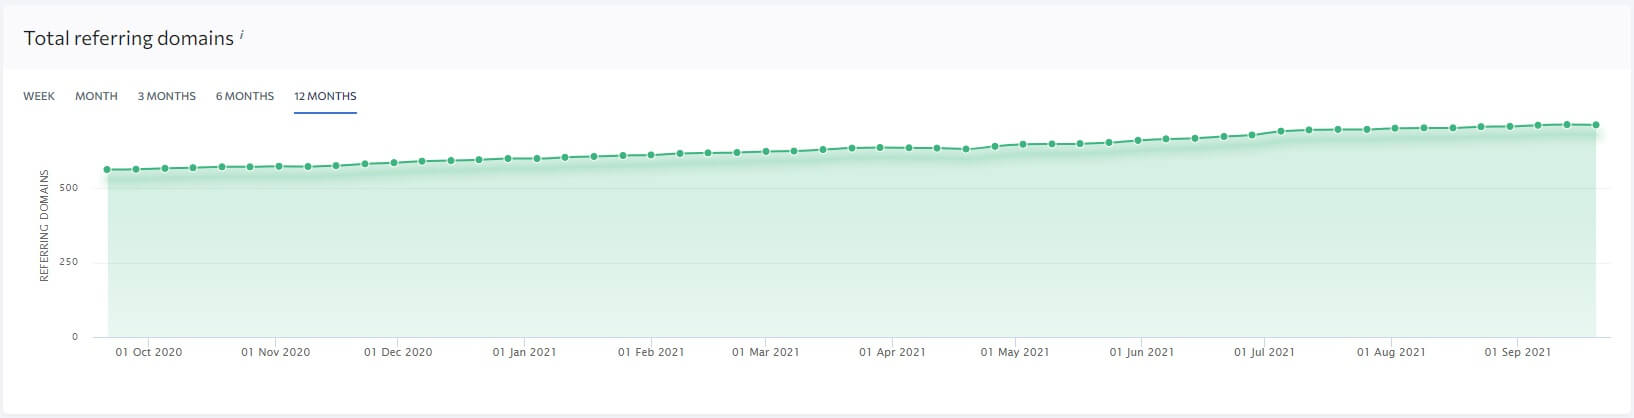The width and height of the screenshot is (1634, 418).
Task: Click the 01 Oct 2020 axis label
Action: [149, 352]
